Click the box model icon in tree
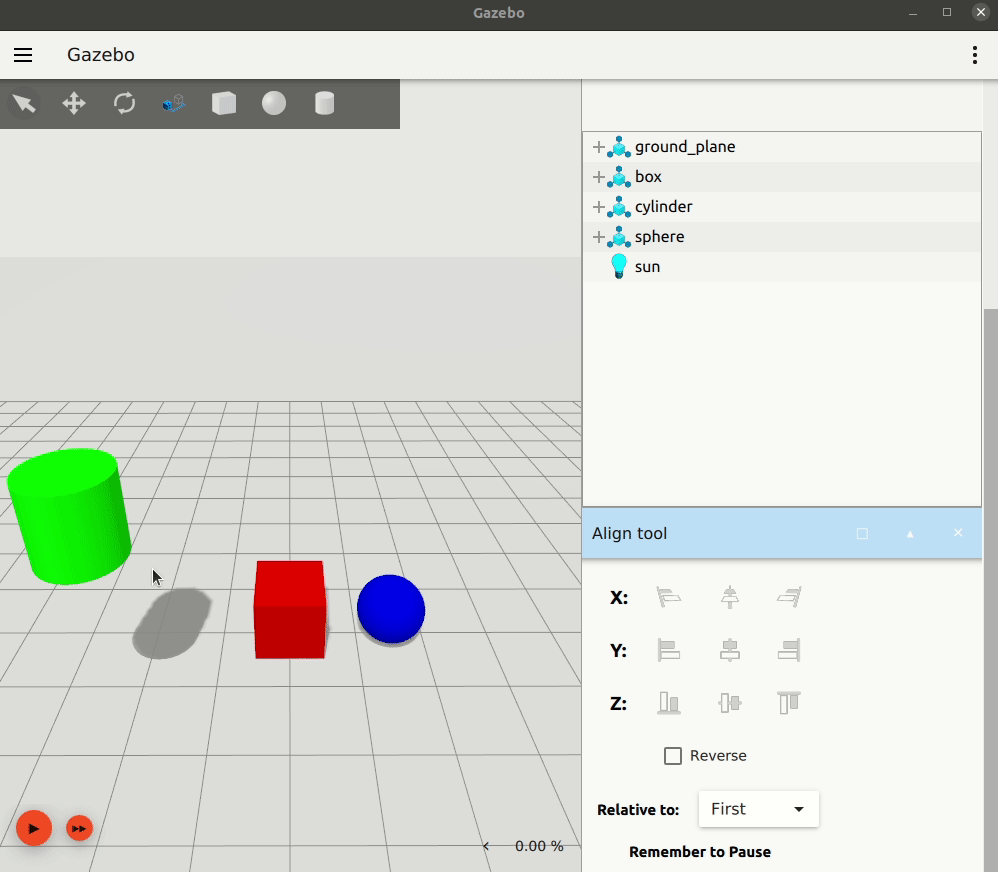This screenshot has width=998, height=872. pyautogui.click(x=619, y=177)
